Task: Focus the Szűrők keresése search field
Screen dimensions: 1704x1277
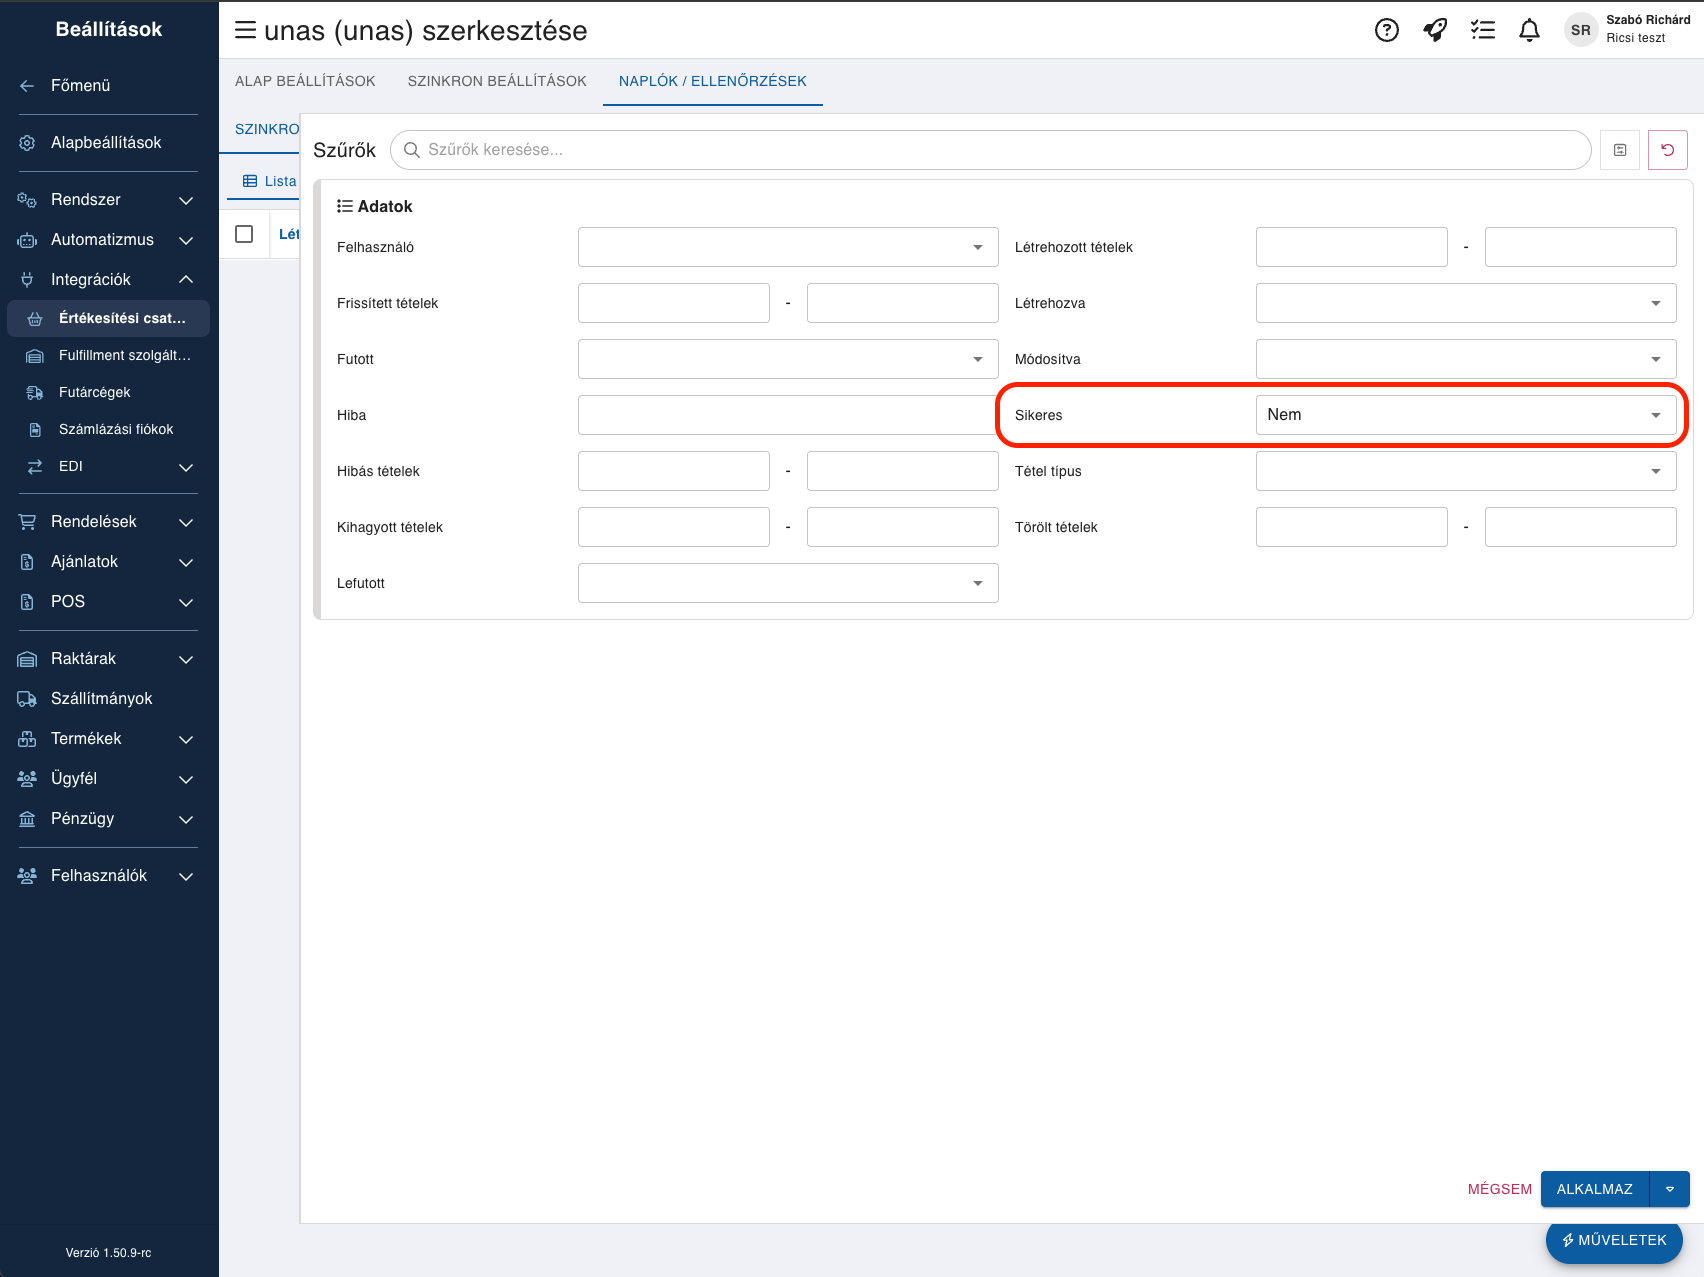Action: pos(990,150)
